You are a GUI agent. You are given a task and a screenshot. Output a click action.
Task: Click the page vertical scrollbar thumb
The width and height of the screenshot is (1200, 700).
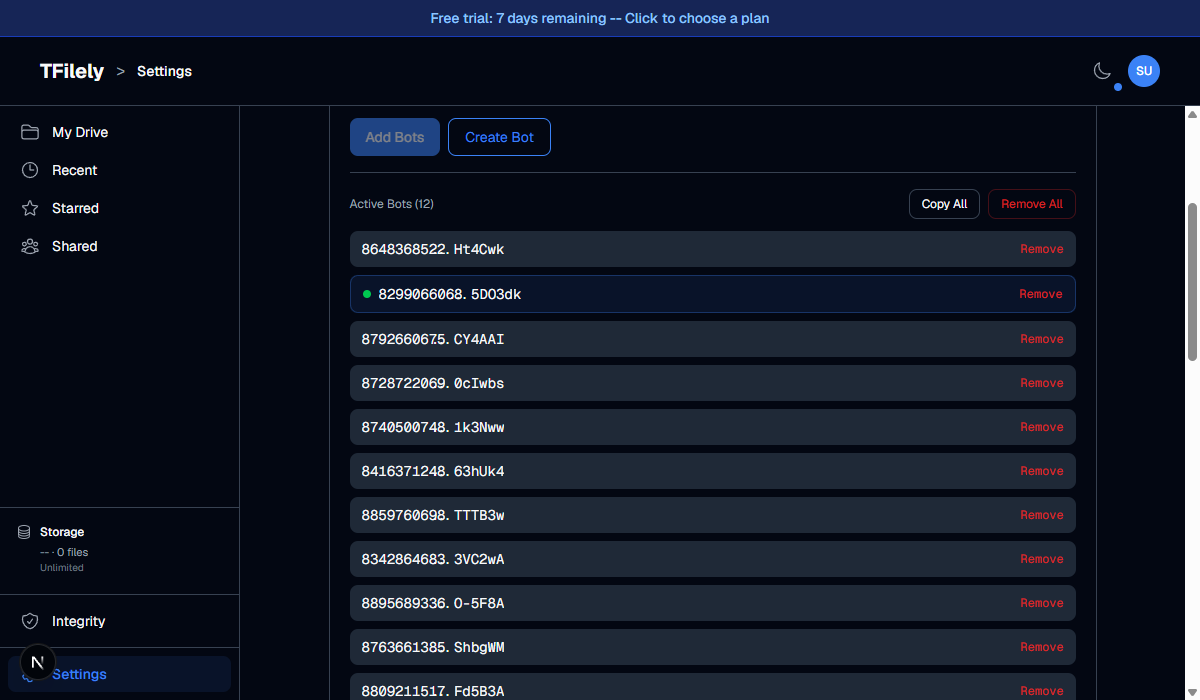pos(1192,282)
